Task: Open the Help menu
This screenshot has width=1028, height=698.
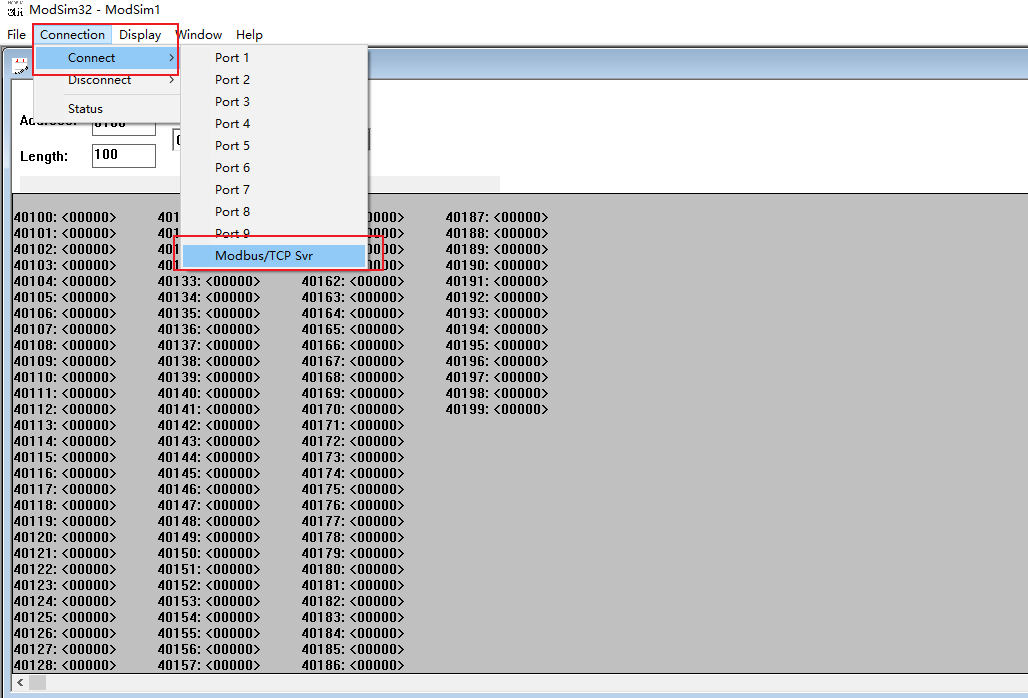Action: point(249,35)
